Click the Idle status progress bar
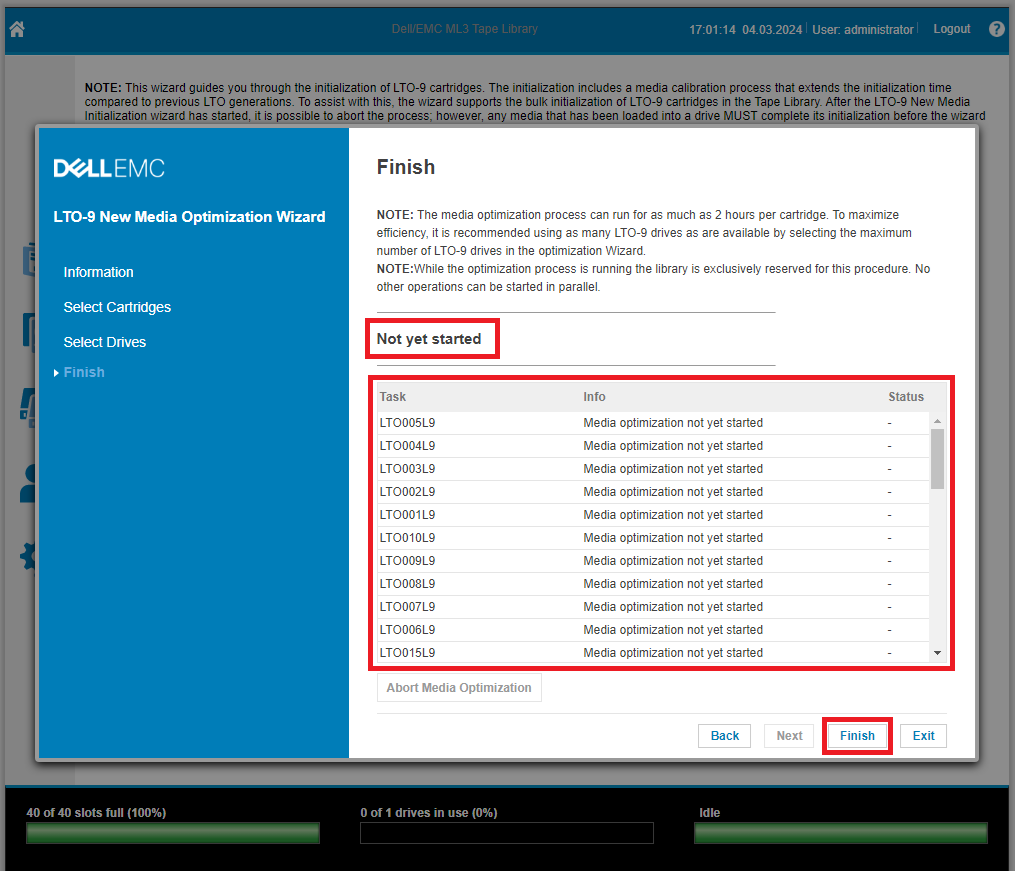 [x=841, y=833]
